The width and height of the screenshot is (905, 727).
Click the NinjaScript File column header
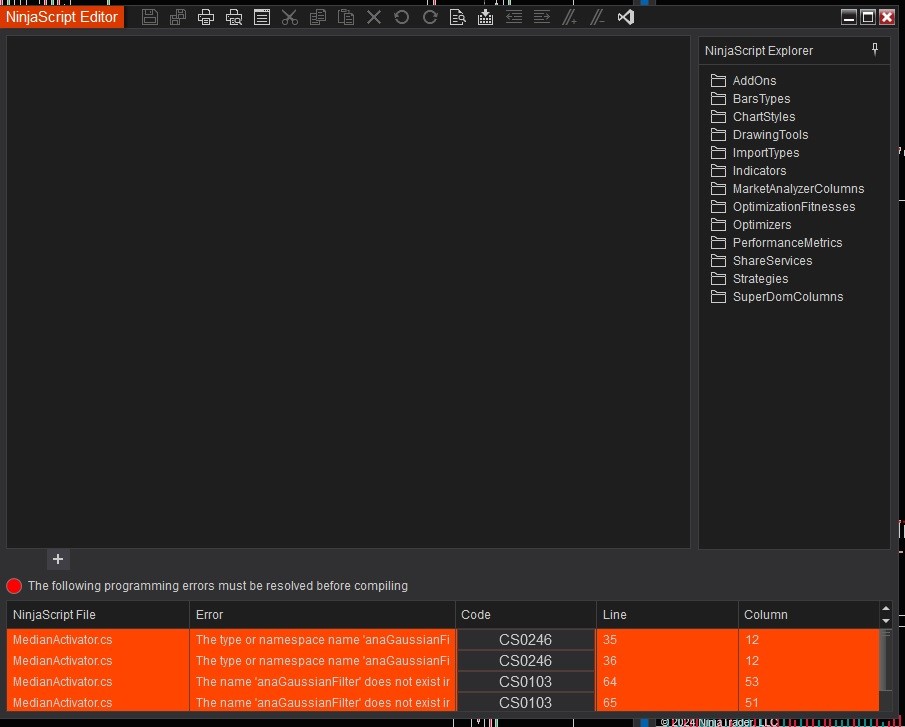[54, 615]
